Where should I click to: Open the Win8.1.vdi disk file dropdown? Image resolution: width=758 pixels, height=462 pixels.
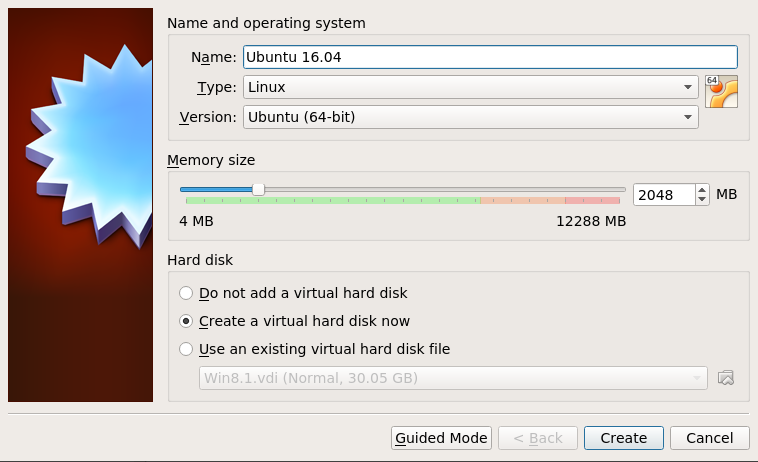click(x=453, y=377)
